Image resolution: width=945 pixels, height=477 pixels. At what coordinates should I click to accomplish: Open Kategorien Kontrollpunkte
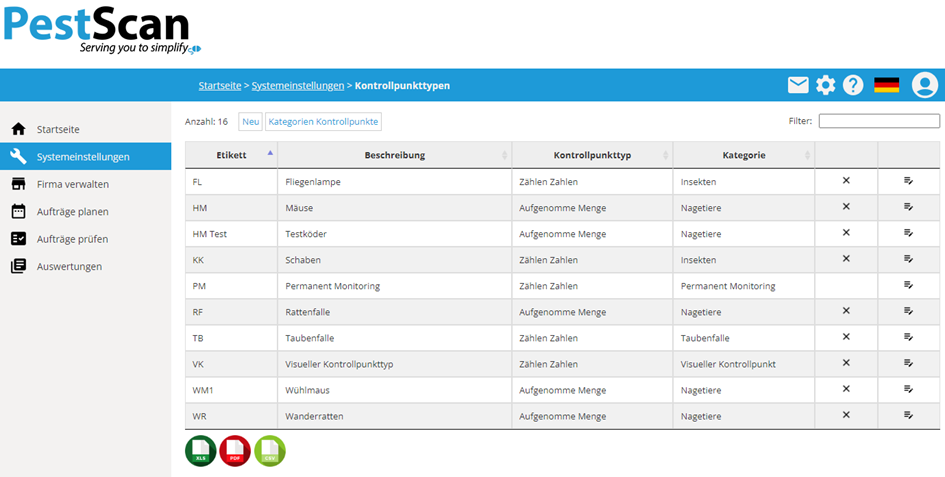coord(324,122)
